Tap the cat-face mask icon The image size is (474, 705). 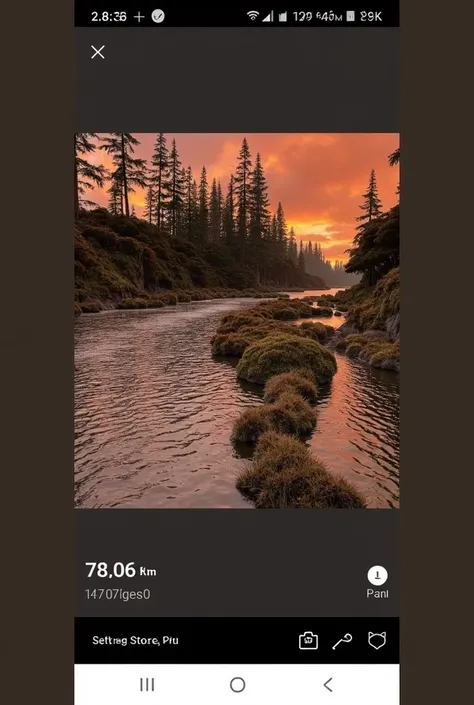[x=377, y=640]
